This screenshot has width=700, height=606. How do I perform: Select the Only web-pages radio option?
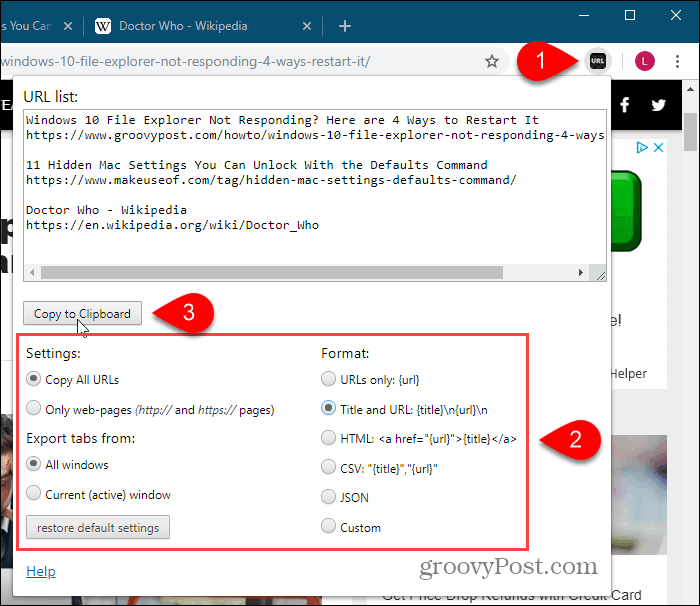(33, 408)
